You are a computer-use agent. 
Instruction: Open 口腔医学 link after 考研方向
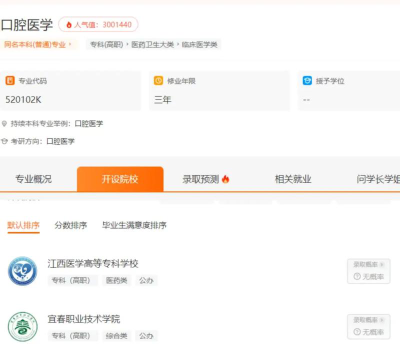(60, 141)
